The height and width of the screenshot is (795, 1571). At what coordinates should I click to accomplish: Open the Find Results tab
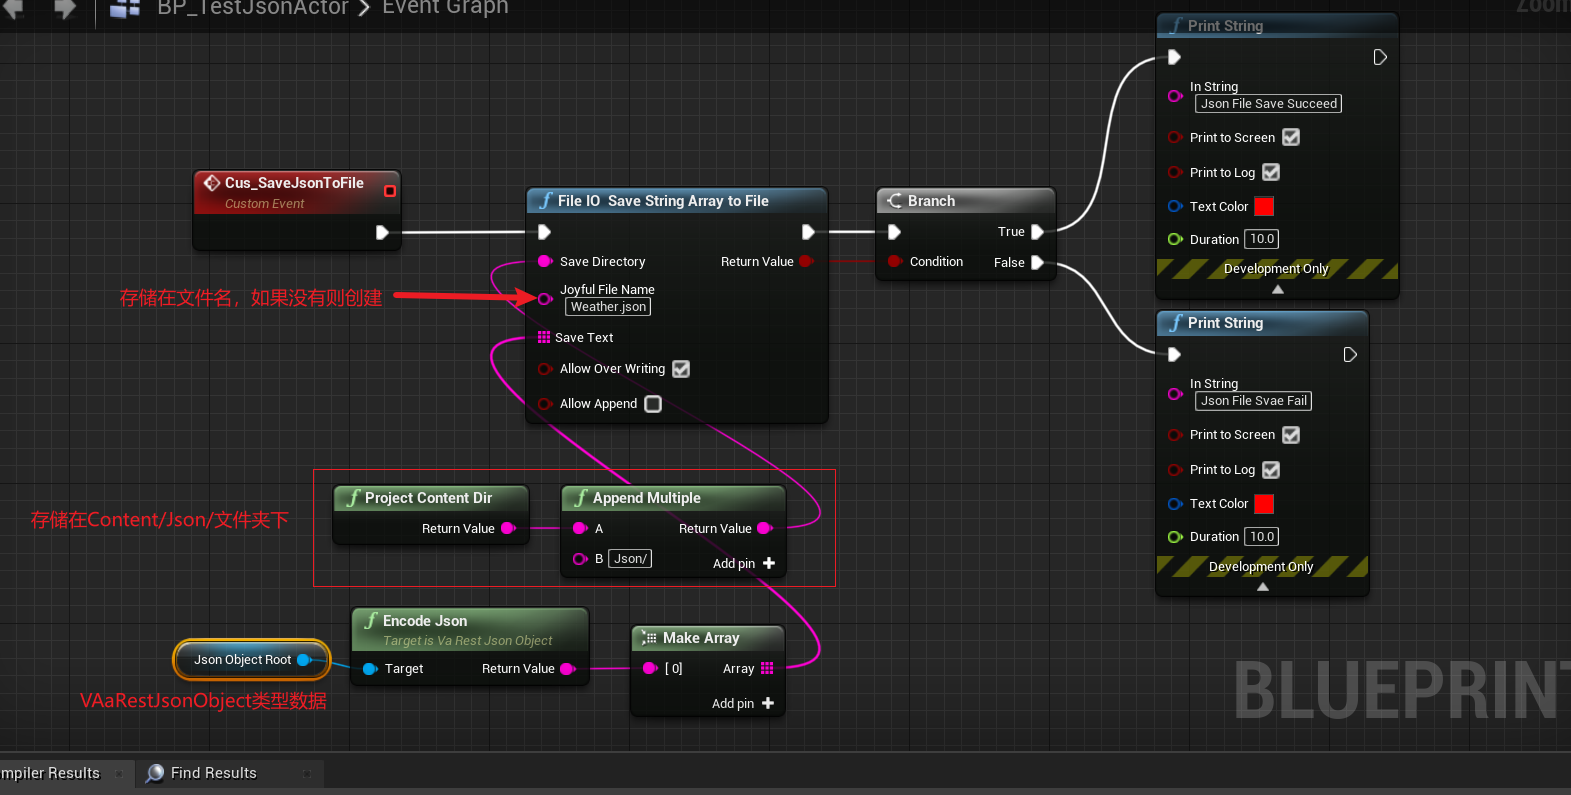tap(213, 773)
